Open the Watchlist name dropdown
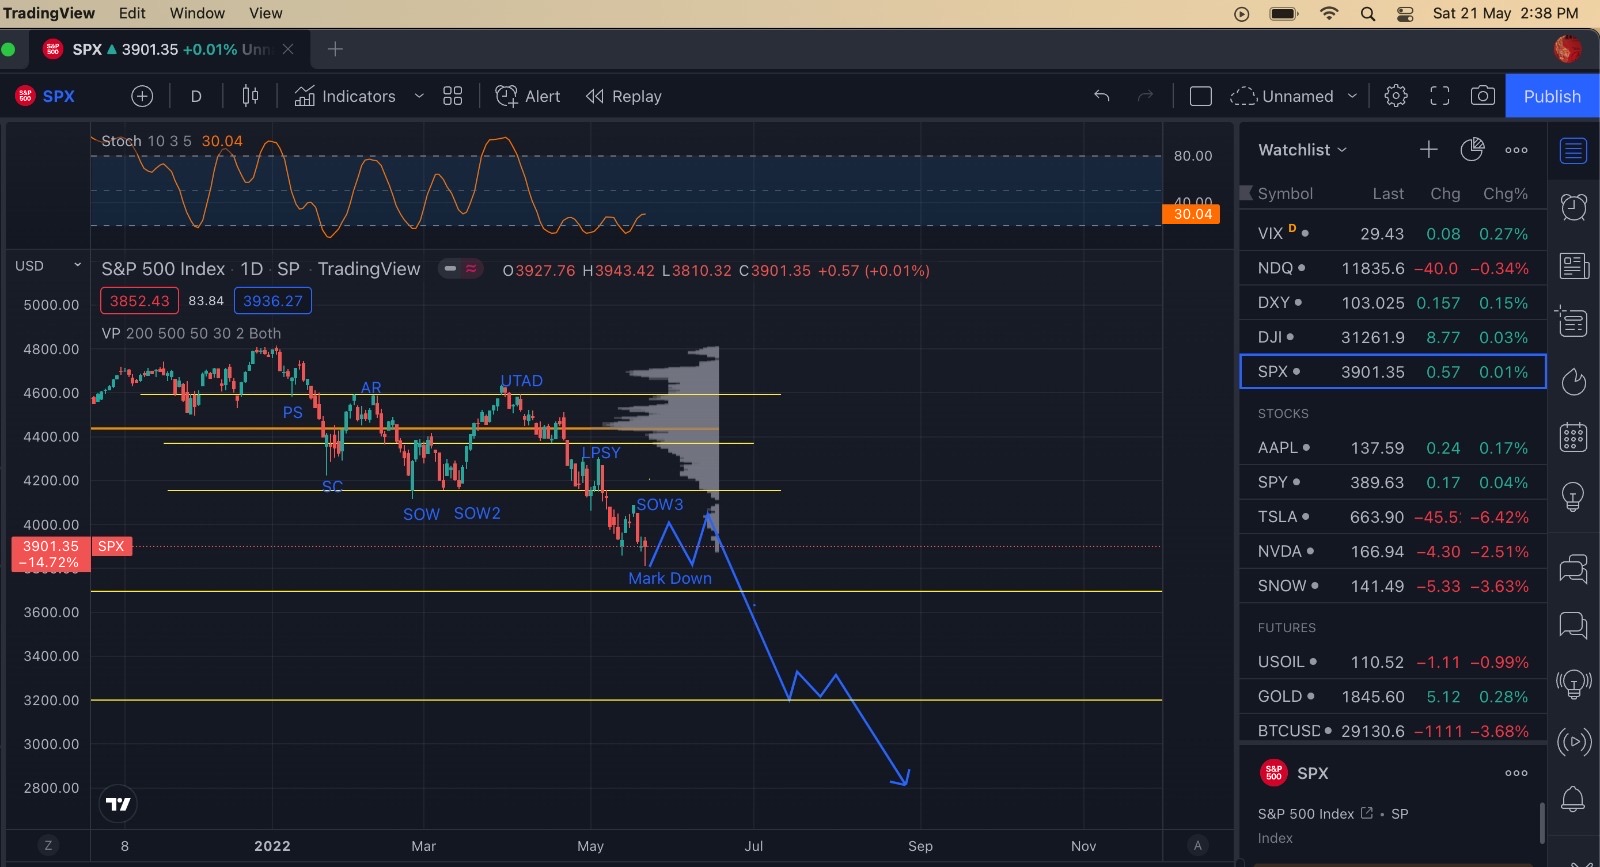 [x=1302, y=150]
